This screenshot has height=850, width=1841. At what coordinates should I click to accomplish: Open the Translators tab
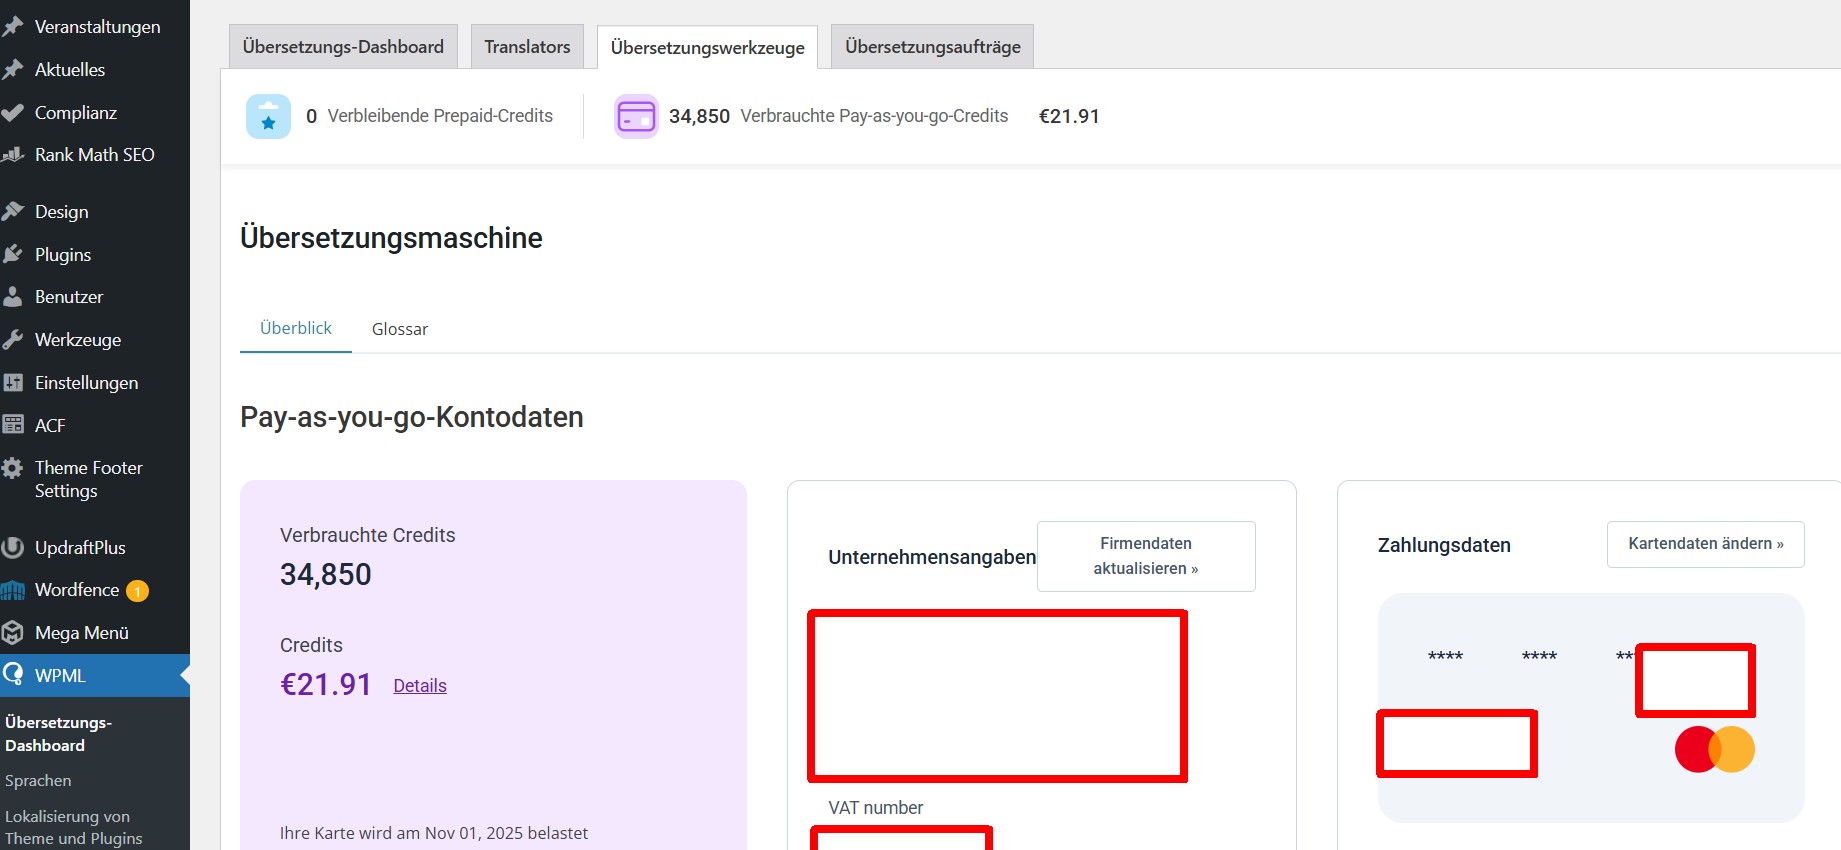(x=527, y=47)
